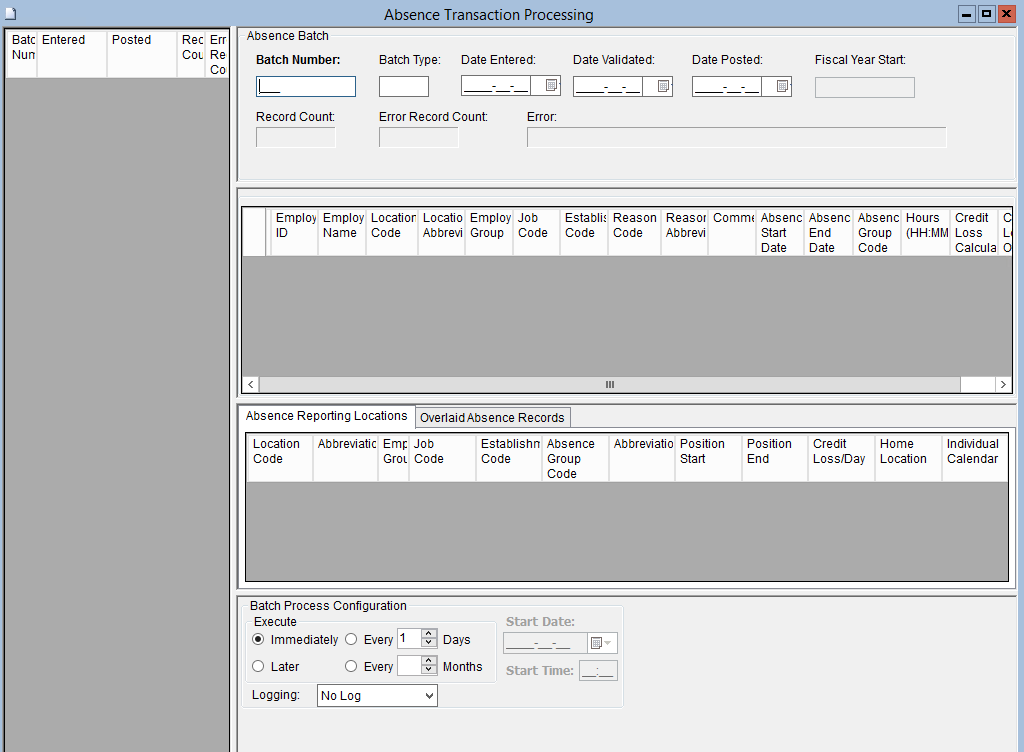Click the document icon in title bar
Image resolution: width=1024 pixels, height=752 pixels.
coord(10,14)
